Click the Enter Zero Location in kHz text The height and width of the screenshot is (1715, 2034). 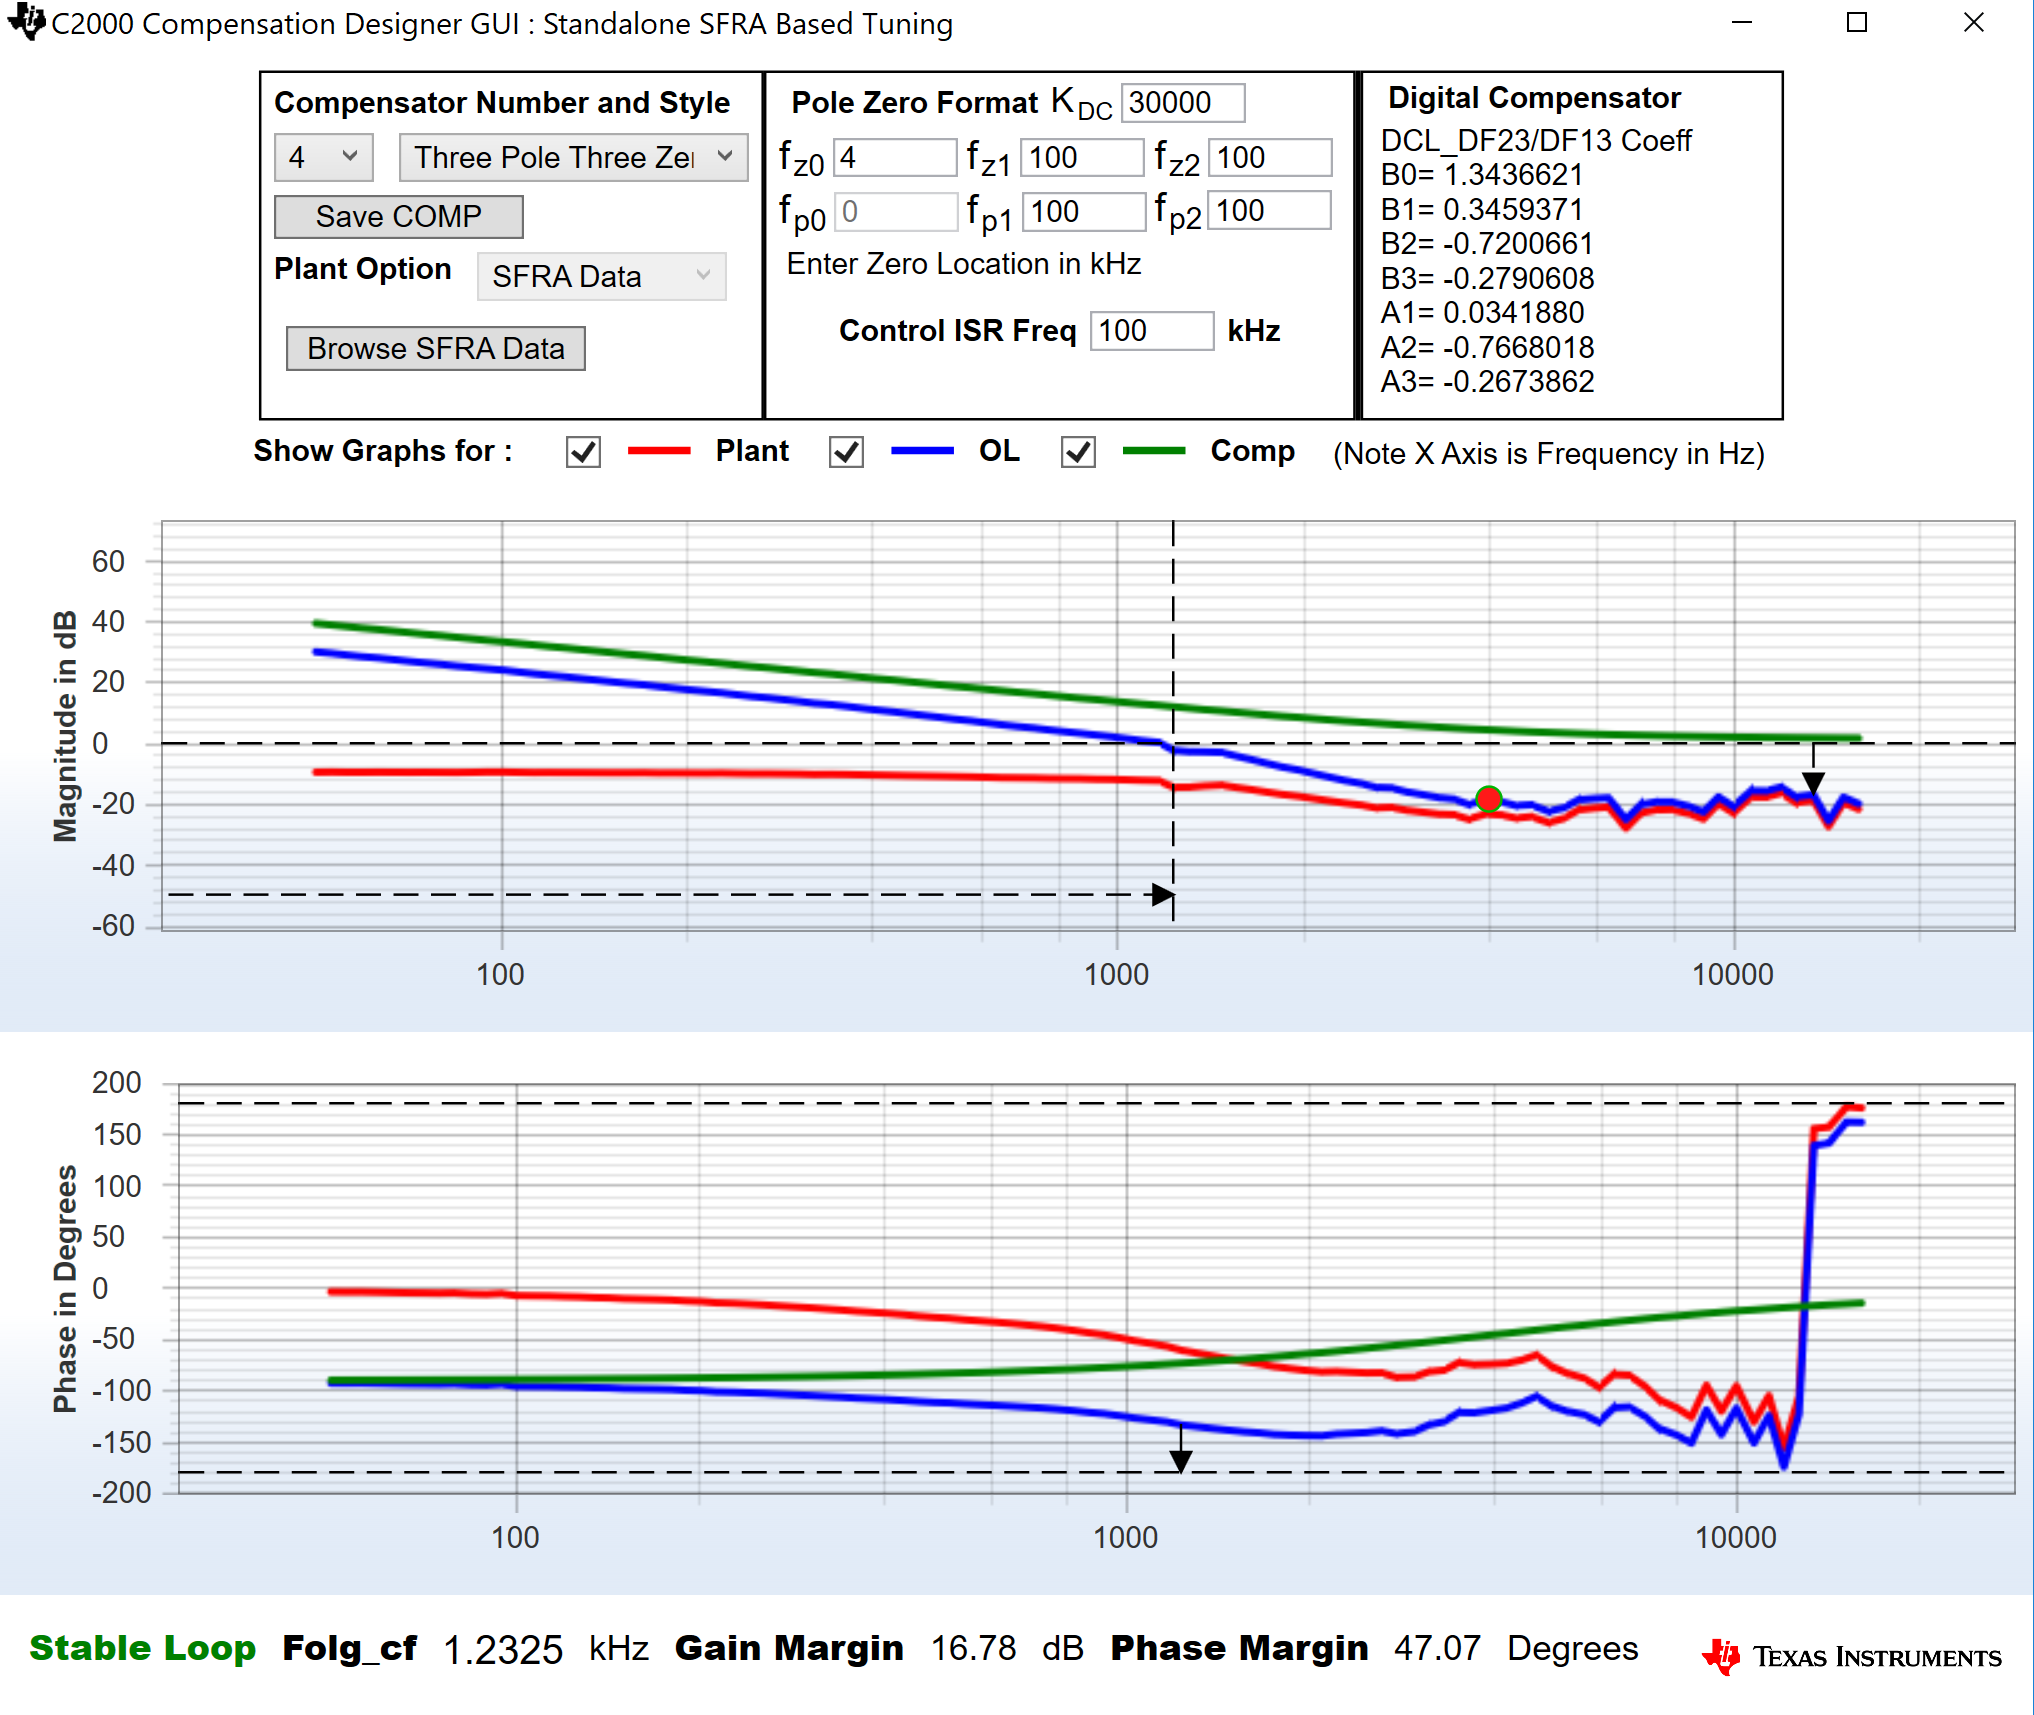[964, 263]
